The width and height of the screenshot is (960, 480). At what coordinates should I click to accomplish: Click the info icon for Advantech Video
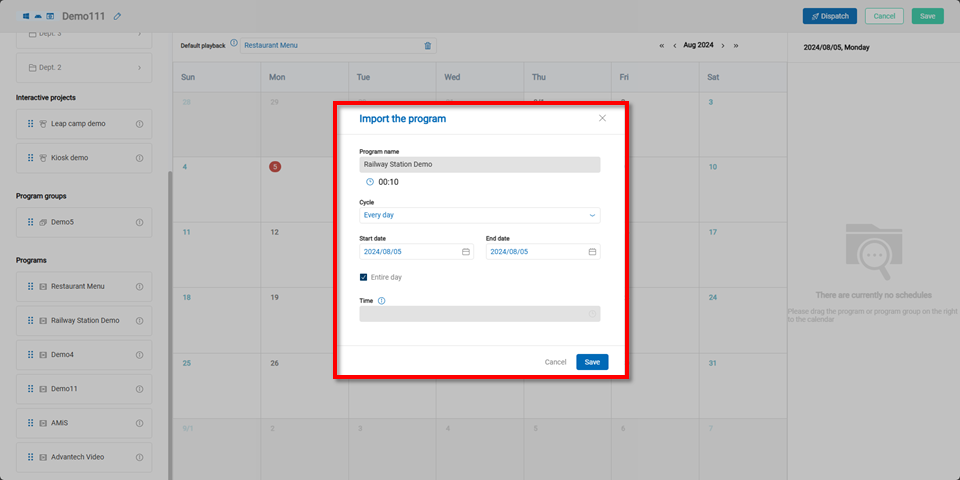(x=139, y=457)
